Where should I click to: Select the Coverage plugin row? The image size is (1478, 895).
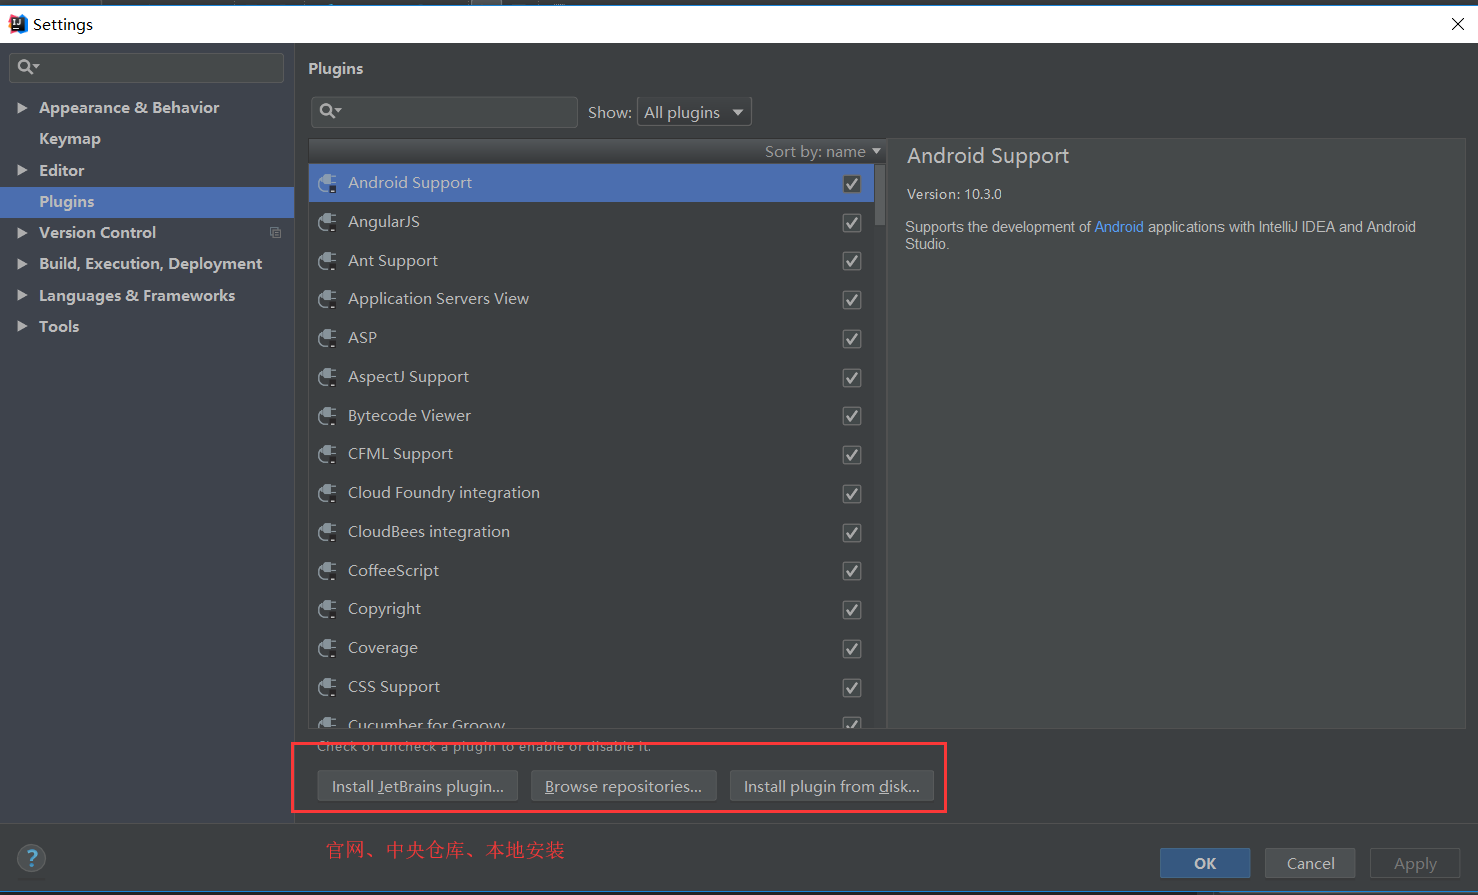(592, 648)
